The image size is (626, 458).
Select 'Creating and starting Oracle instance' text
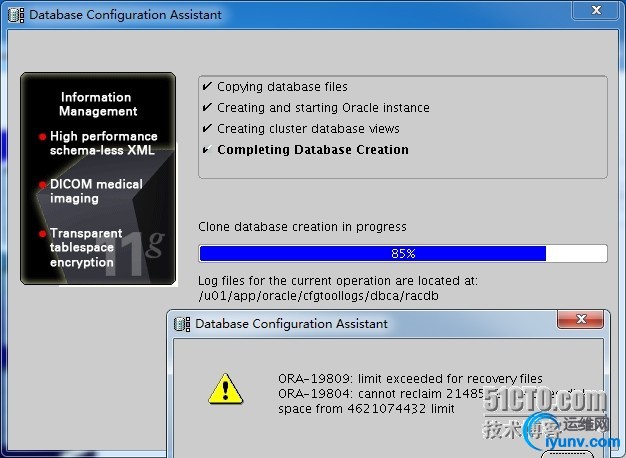(323, 108)
